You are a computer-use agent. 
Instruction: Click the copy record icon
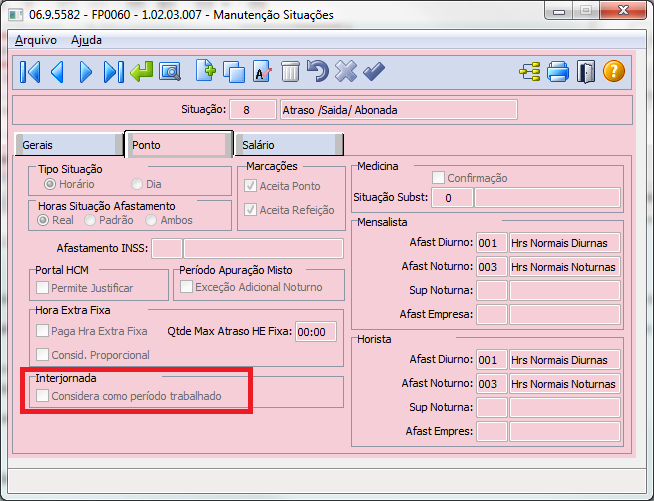[x=234, y=72]
